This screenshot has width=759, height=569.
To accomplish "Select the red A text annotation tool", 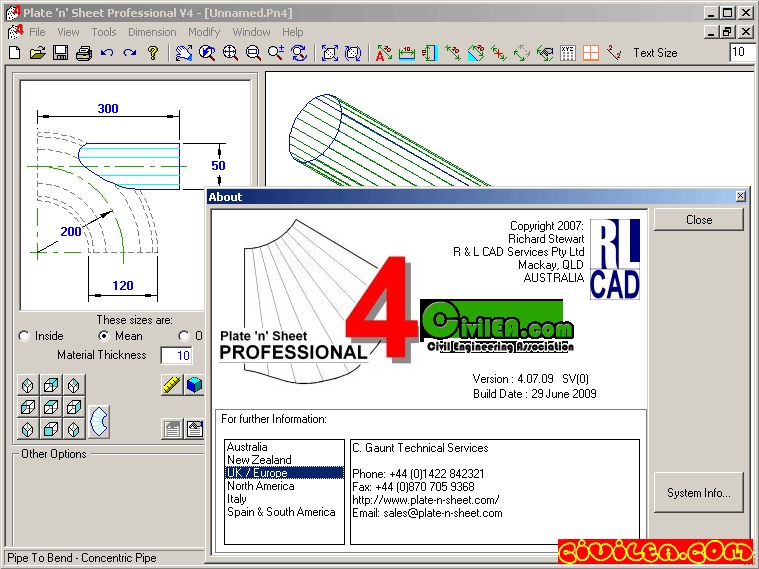I will 384,52.
